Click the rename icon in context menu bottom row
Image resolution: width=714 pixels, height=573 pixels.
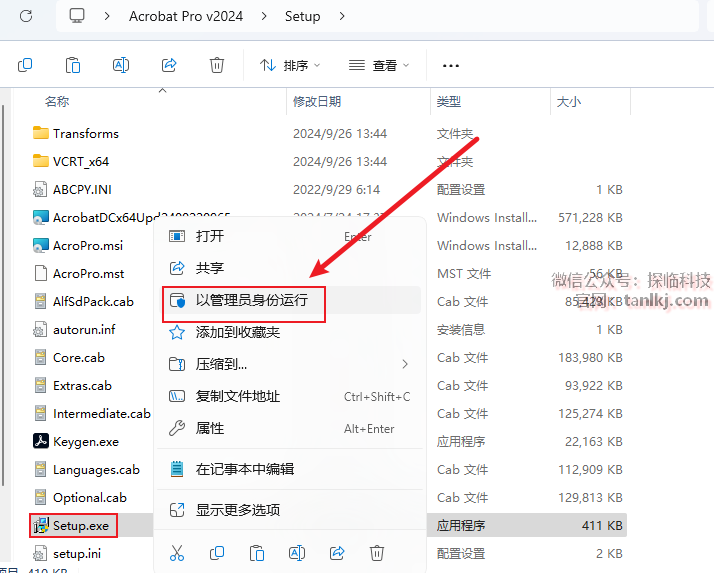click(297, 553)
